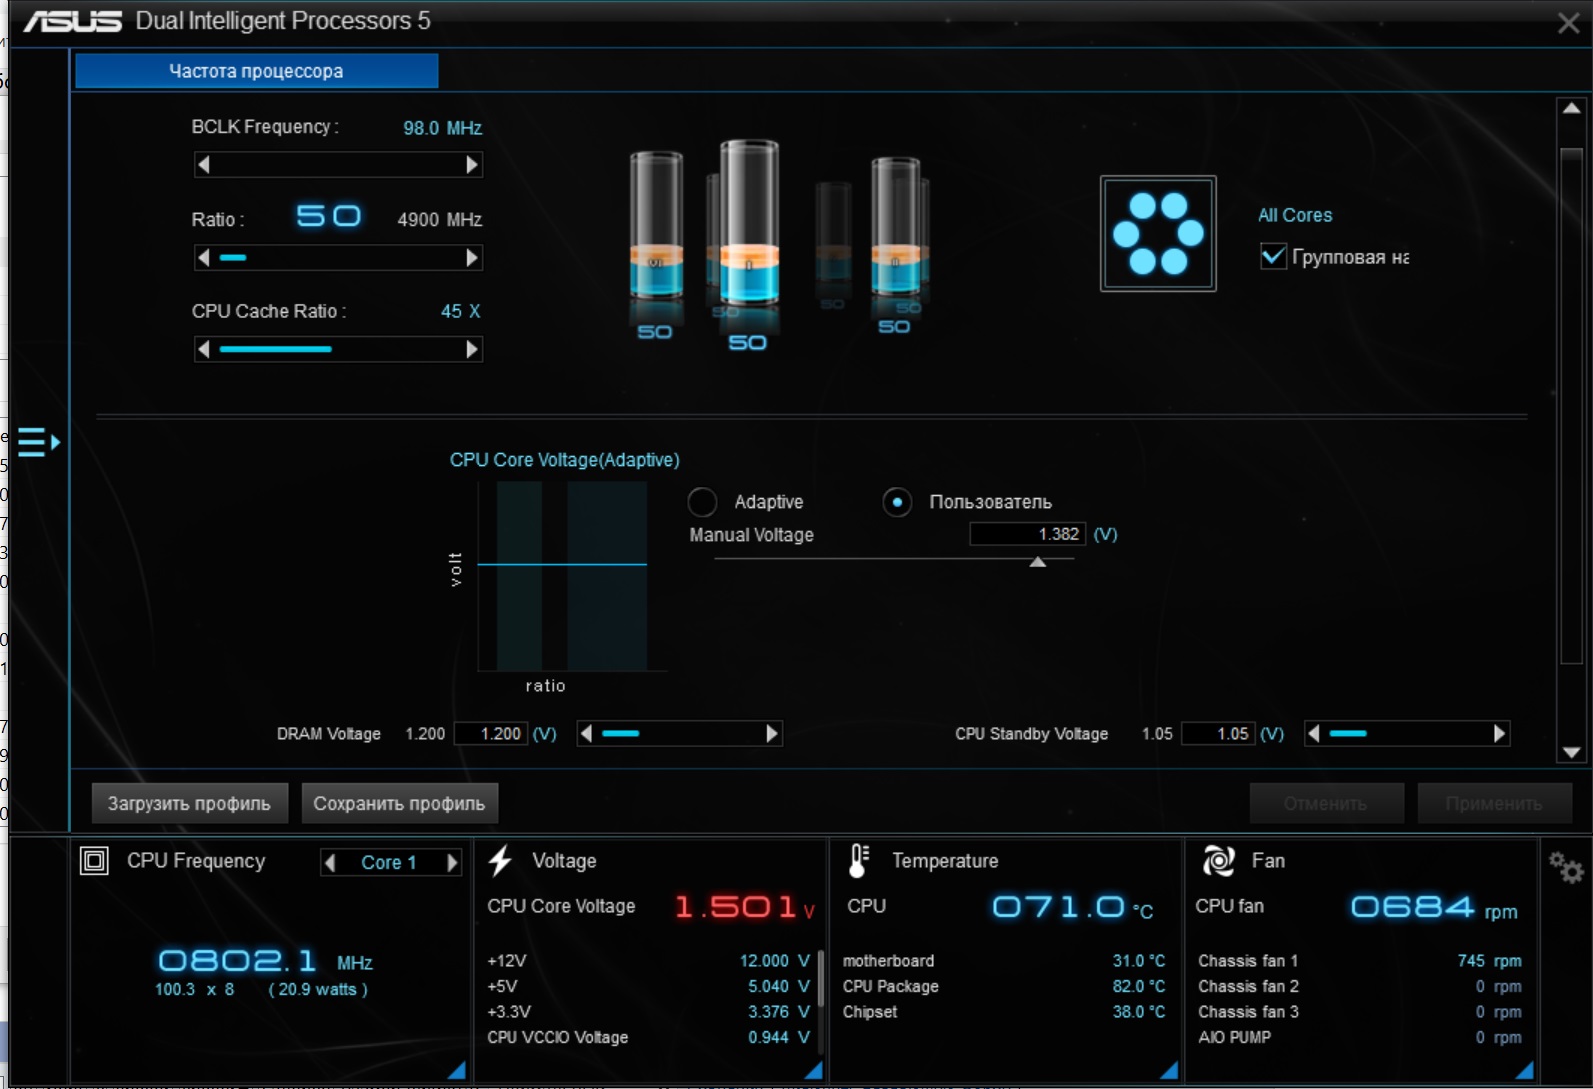Click the CPU Frequency chip icon
The image size is (1593, 1089).
tap(94, 861)
